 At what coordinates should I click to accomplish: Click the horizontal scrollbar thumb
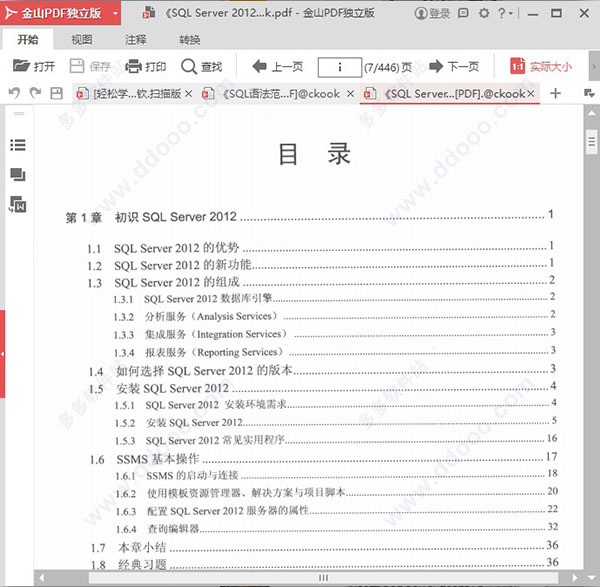coord(323,577)
